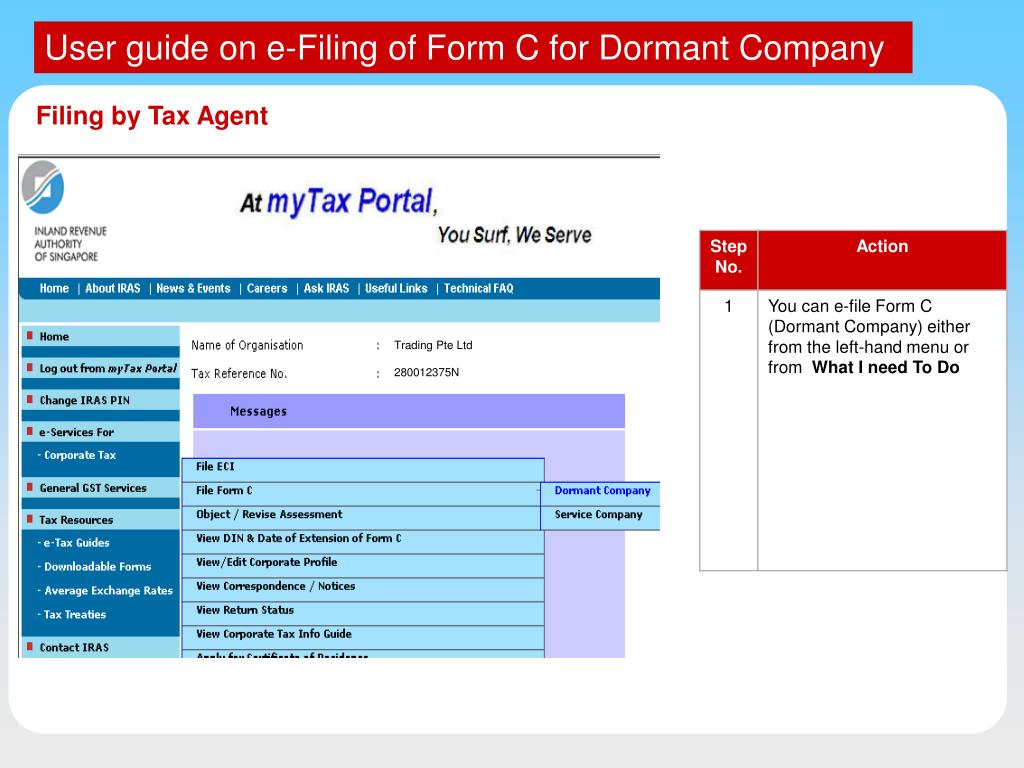
Task: Click red bullet beside Change IRAS PIN
Action: (x=29, y=399)
